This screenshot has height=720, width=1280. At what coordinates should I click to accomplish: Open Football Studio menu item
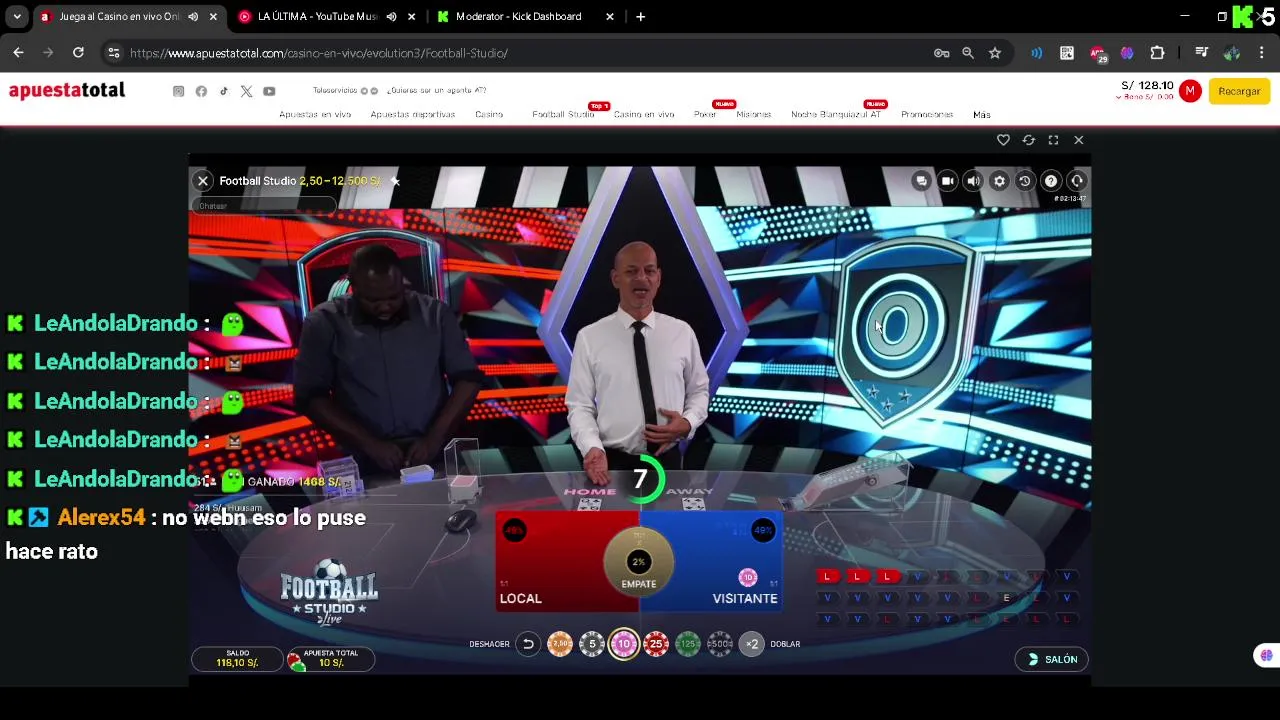[563, 114]
